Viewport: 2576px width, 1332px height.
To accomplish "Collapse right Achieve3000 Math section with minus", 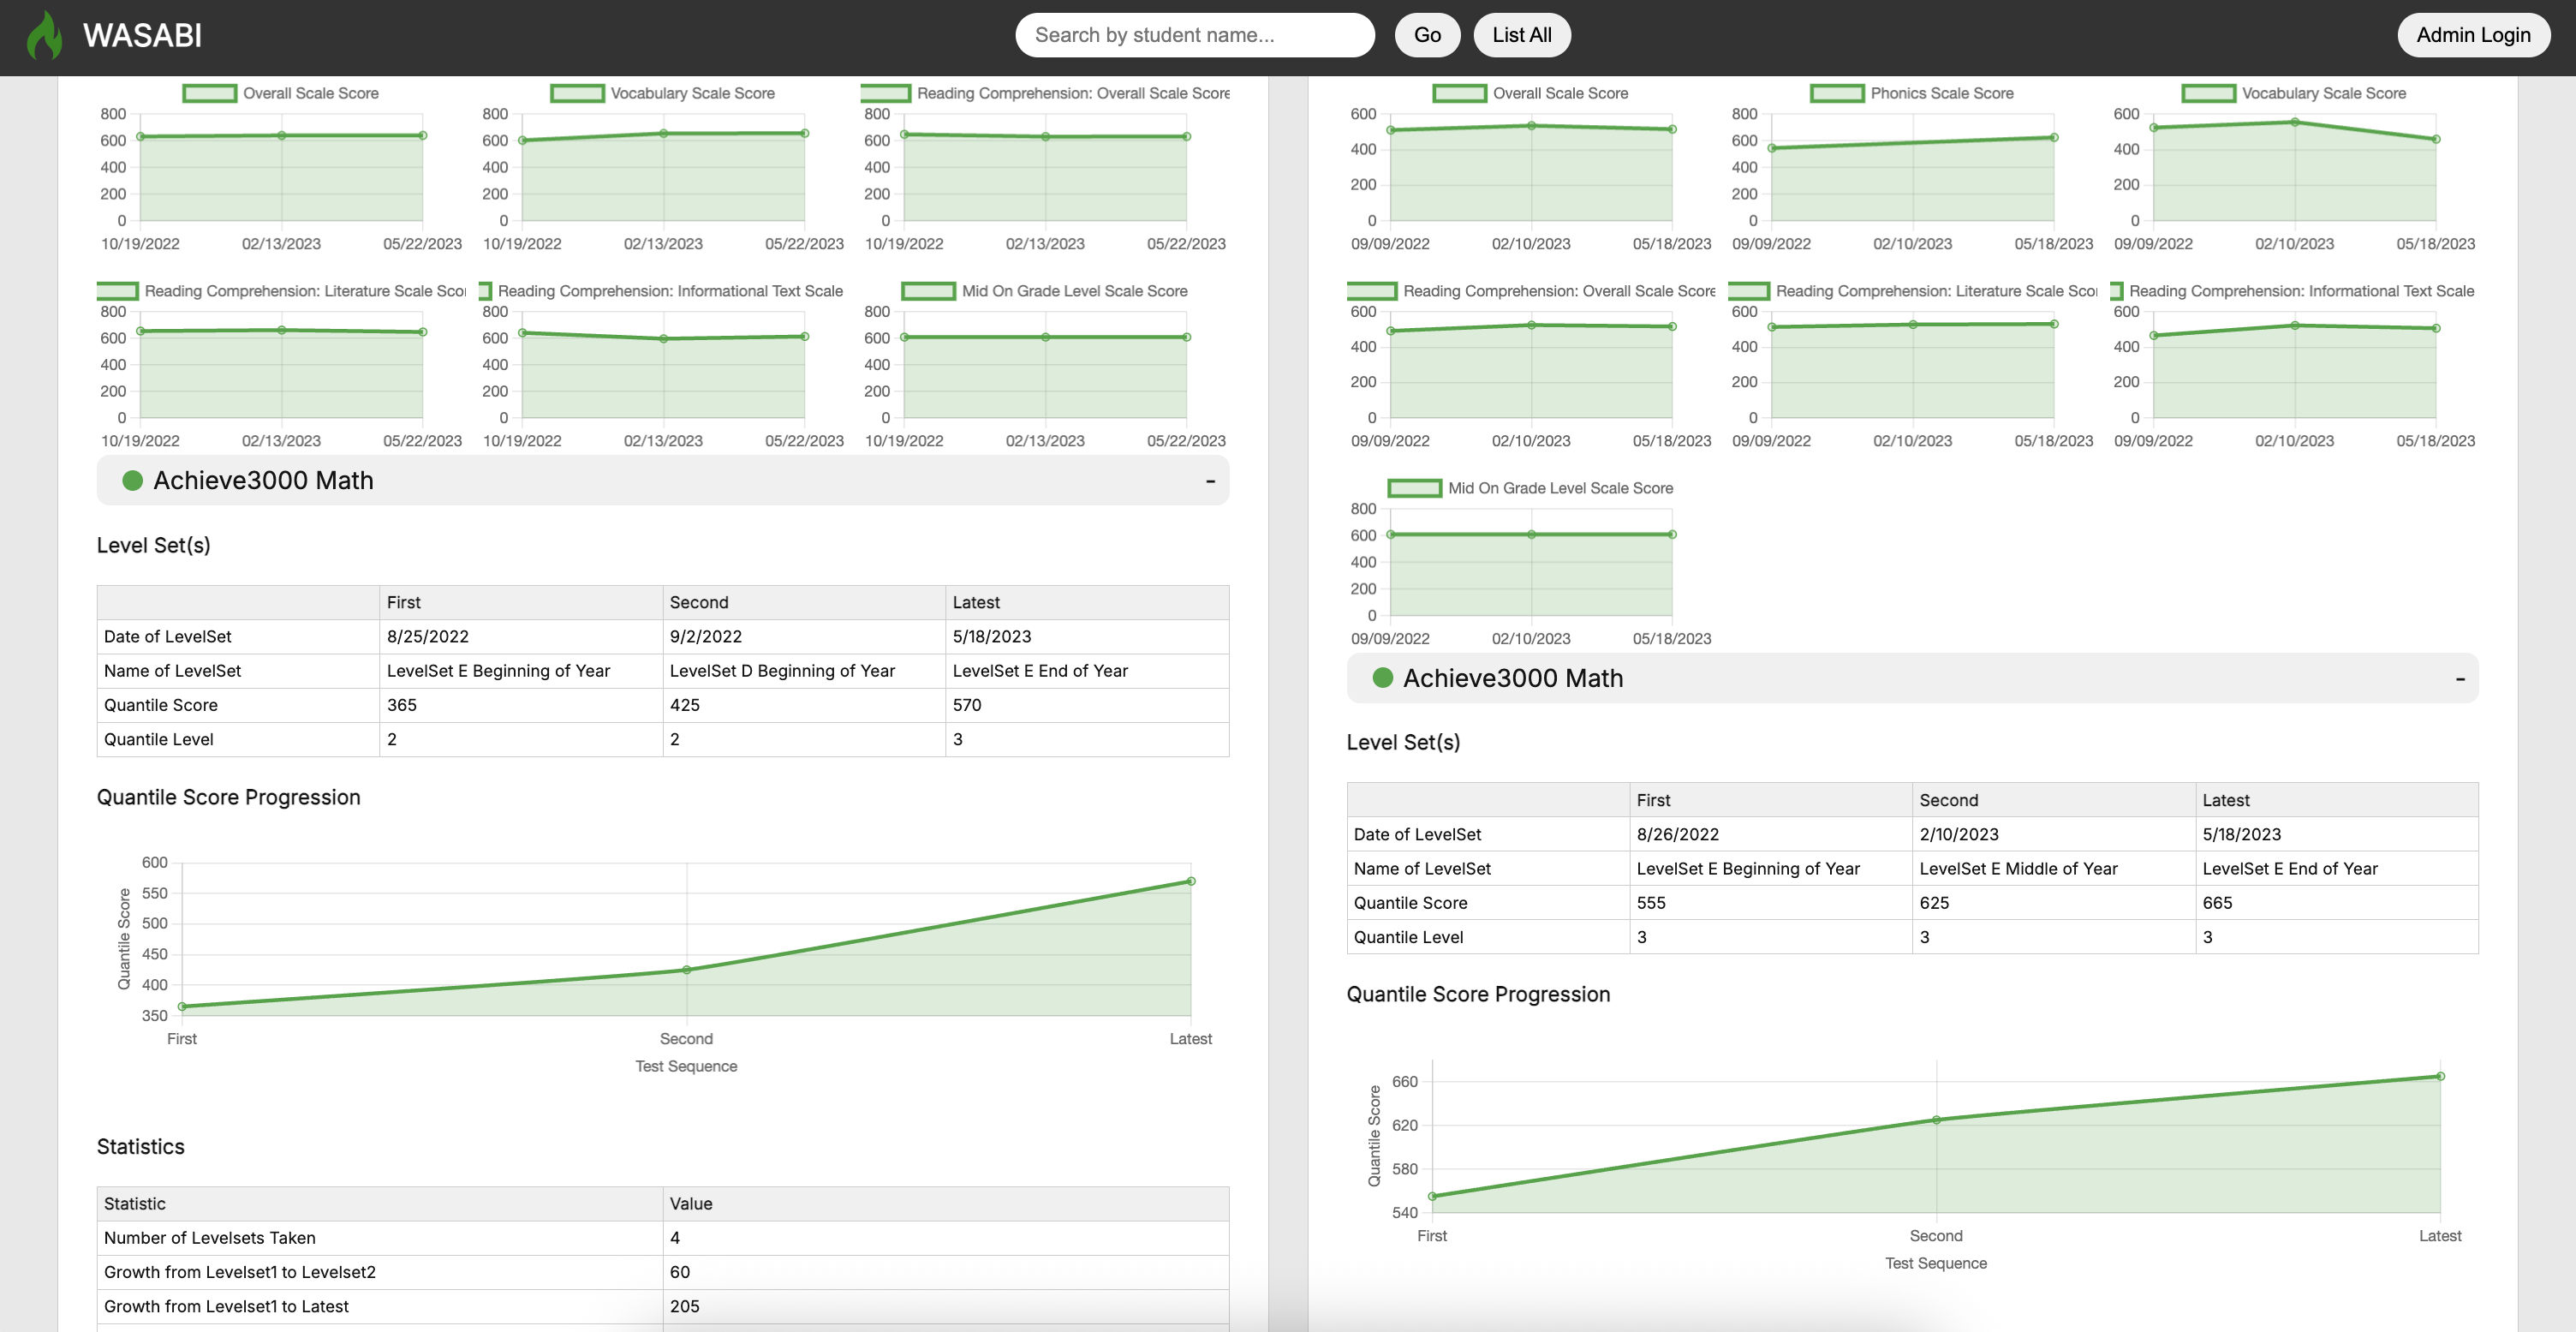I will (2459, 679).
